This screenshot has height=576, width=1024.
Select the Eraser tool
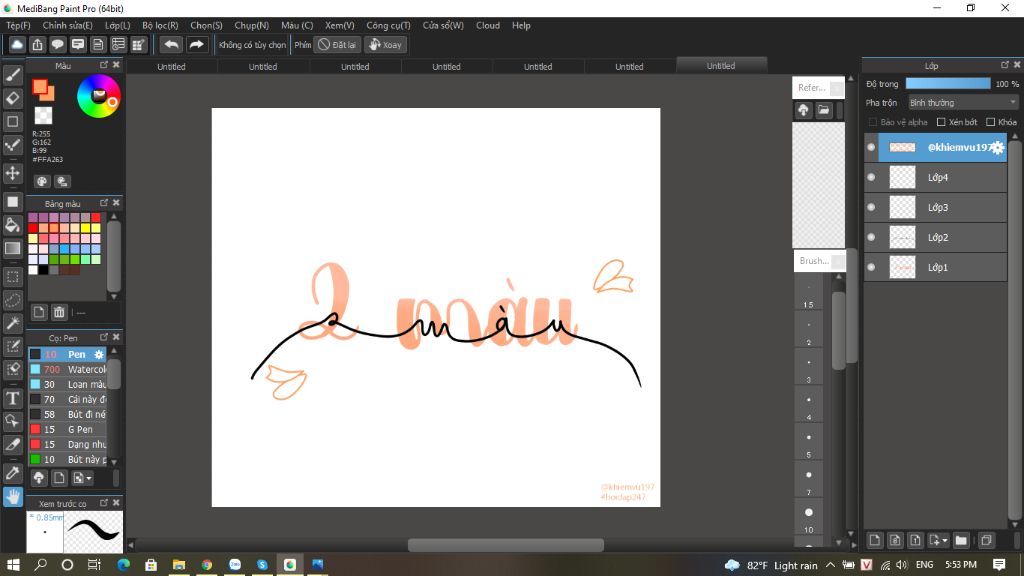click(12, 98)
